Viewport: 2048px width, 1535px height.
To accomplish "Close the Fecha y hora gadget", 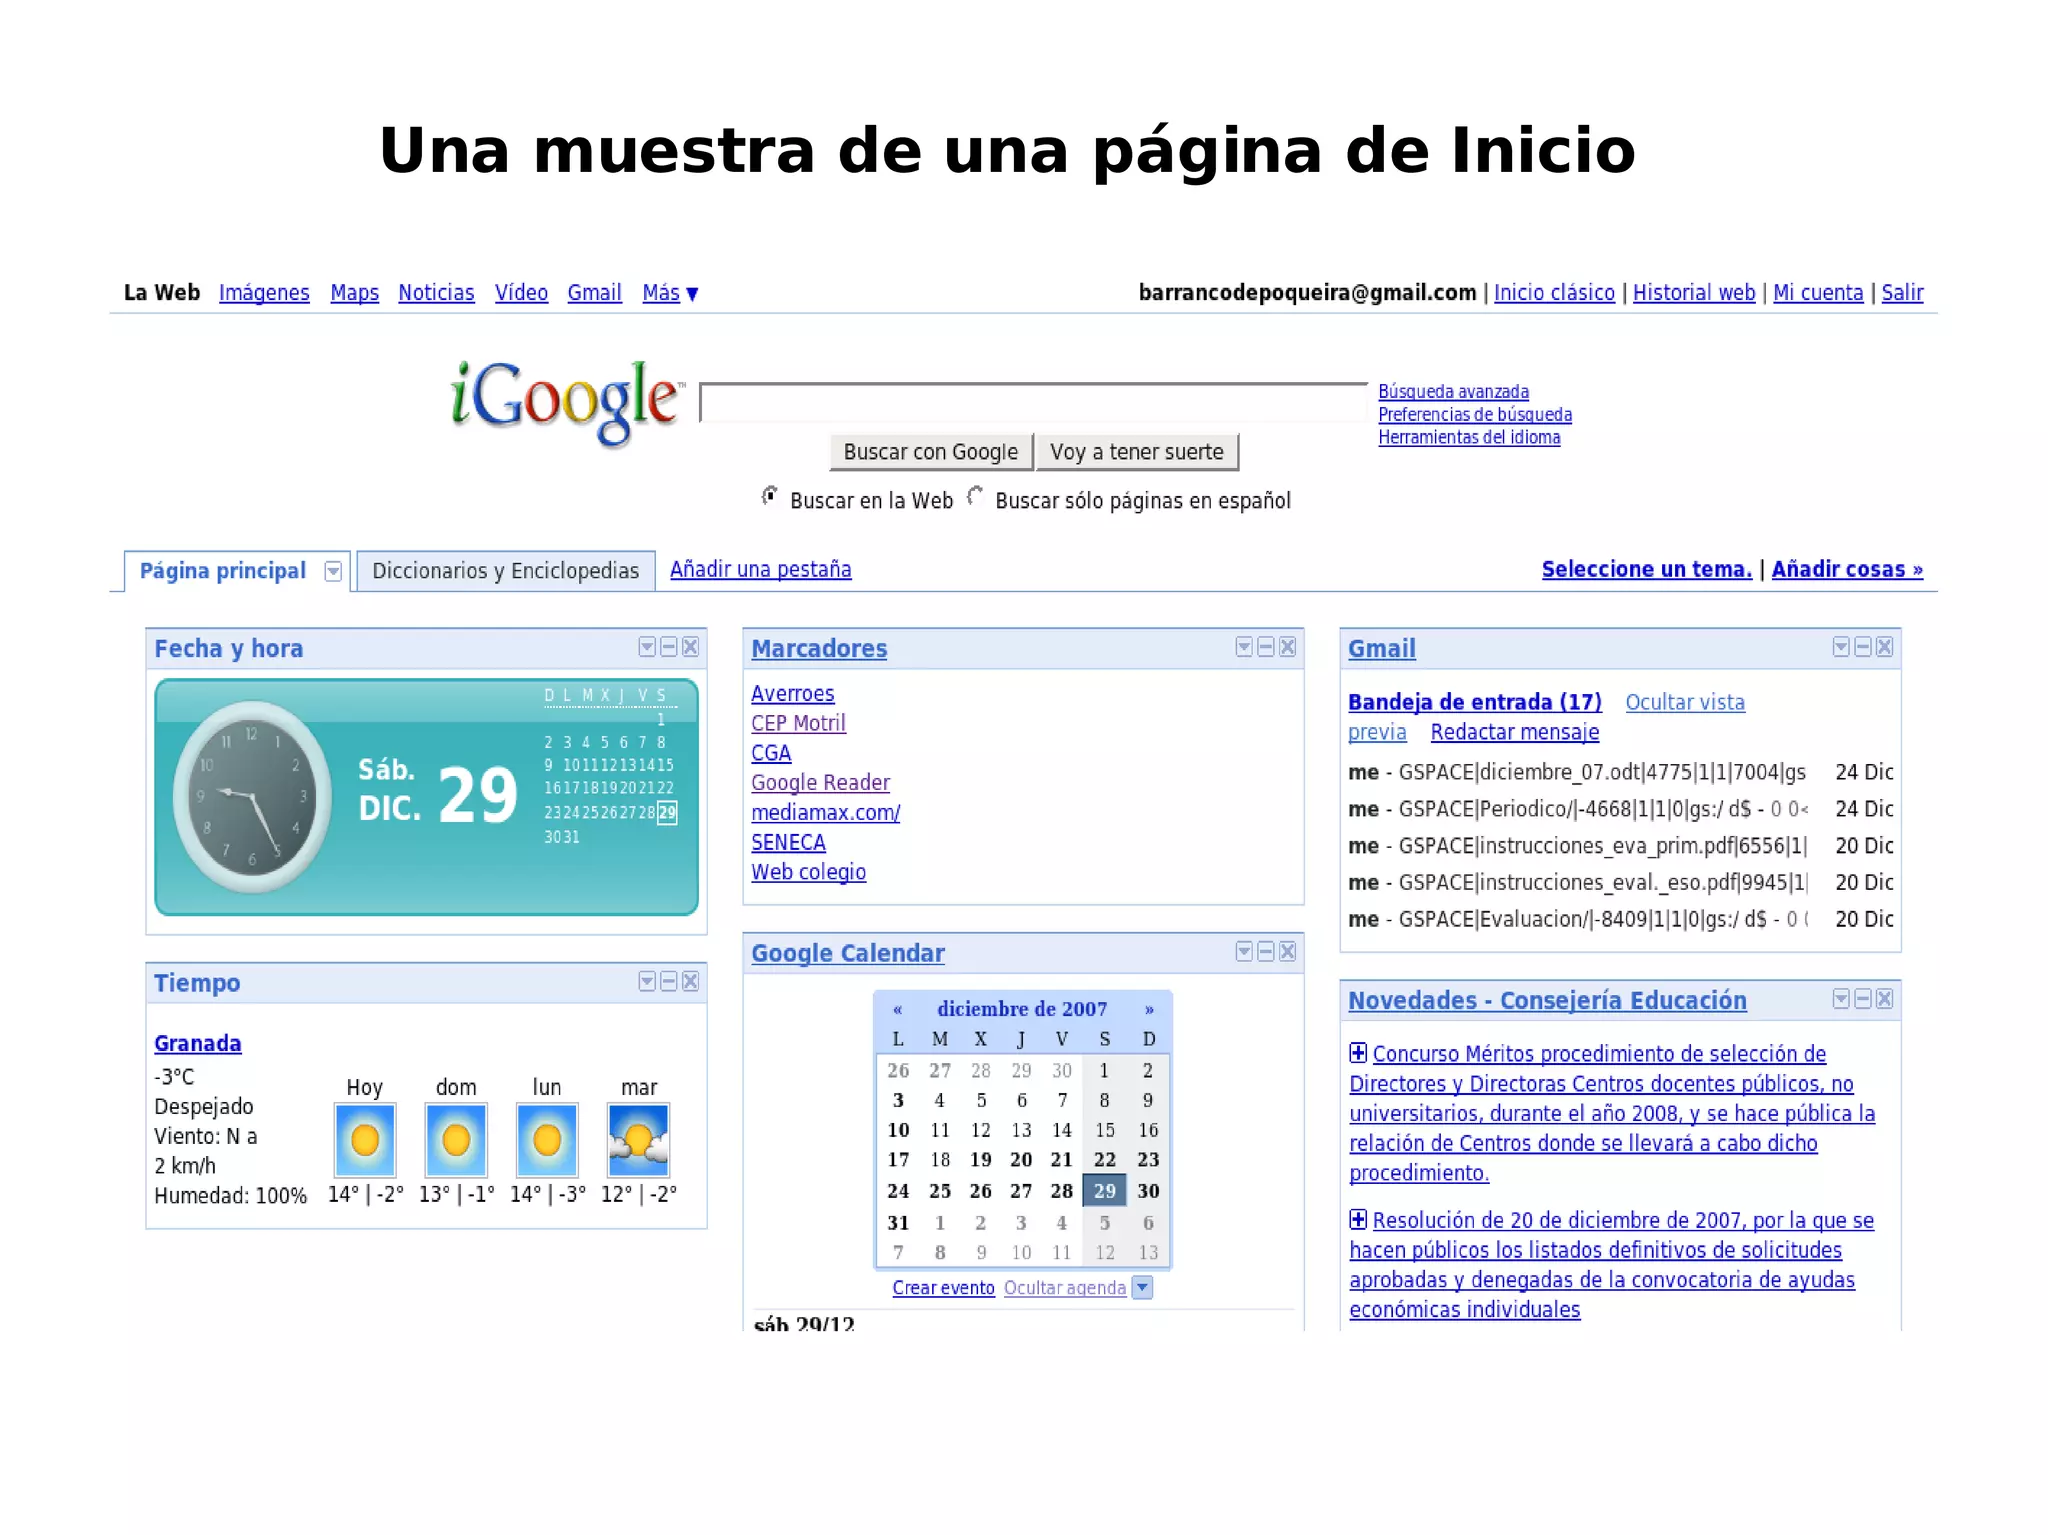I will point(690,647).
